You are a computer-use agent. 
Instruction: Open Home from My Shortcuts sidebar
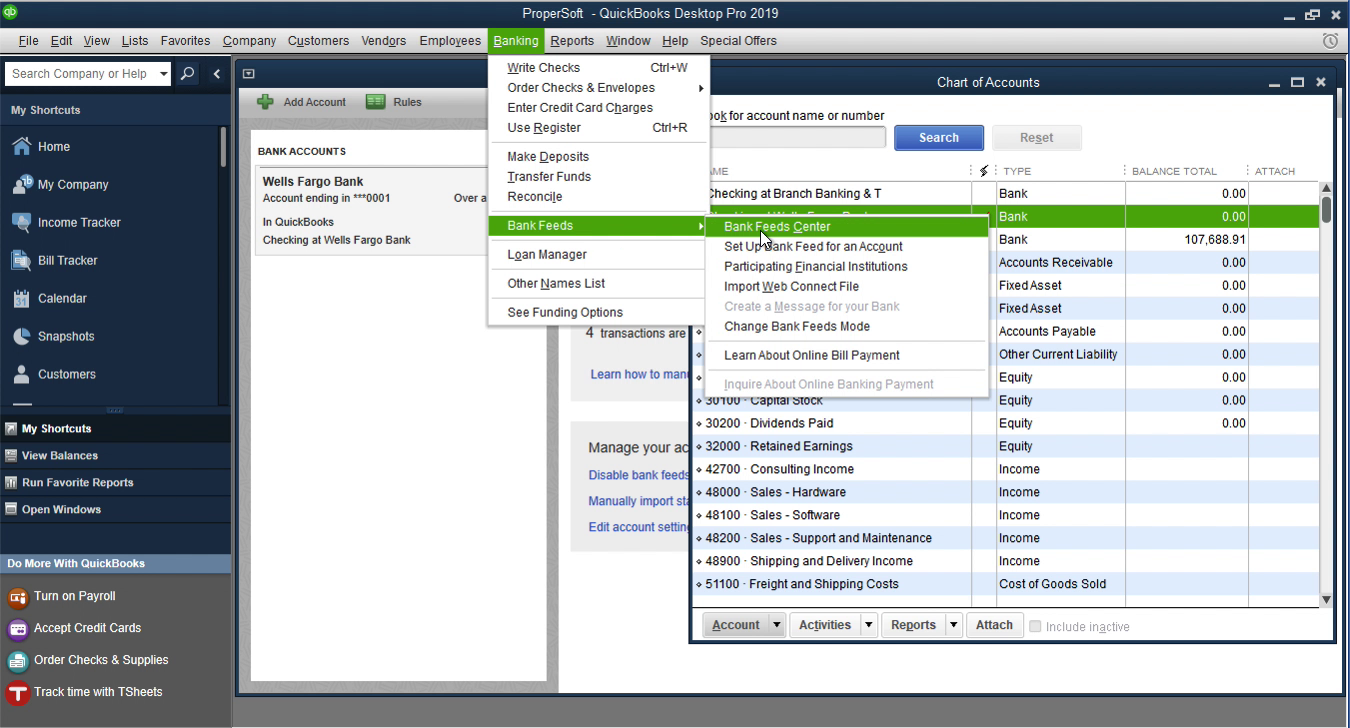(x=54, y=146)
